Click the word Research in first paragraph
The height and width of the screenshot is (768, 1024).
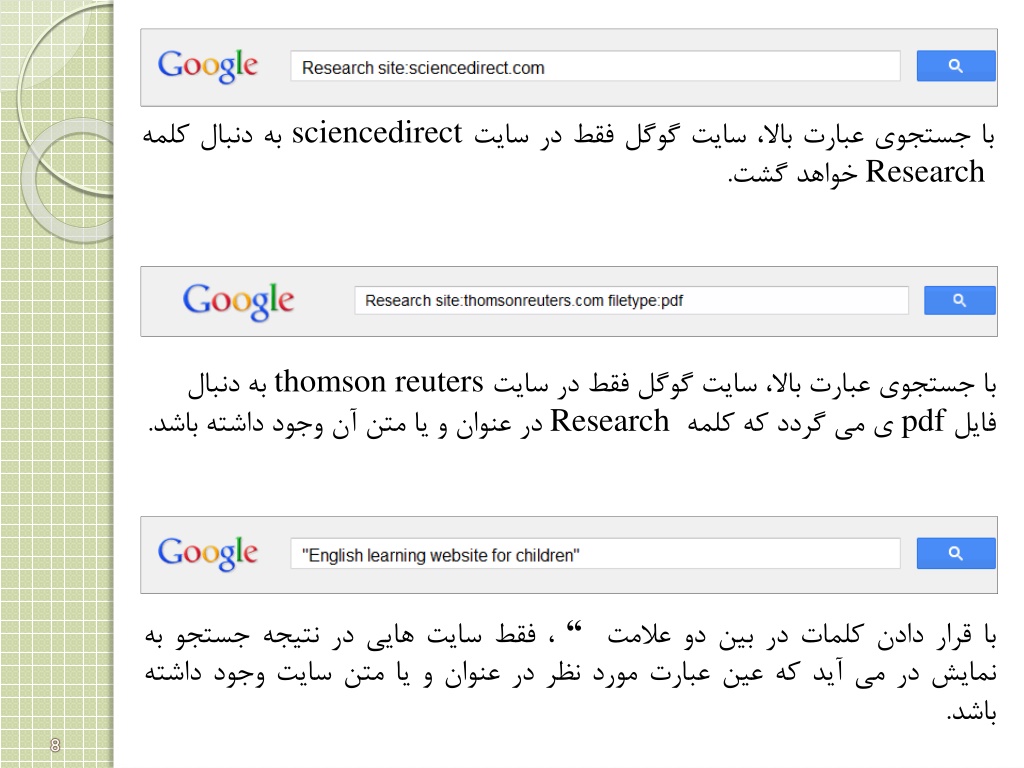pyautogui.click(x=924, y=172)
